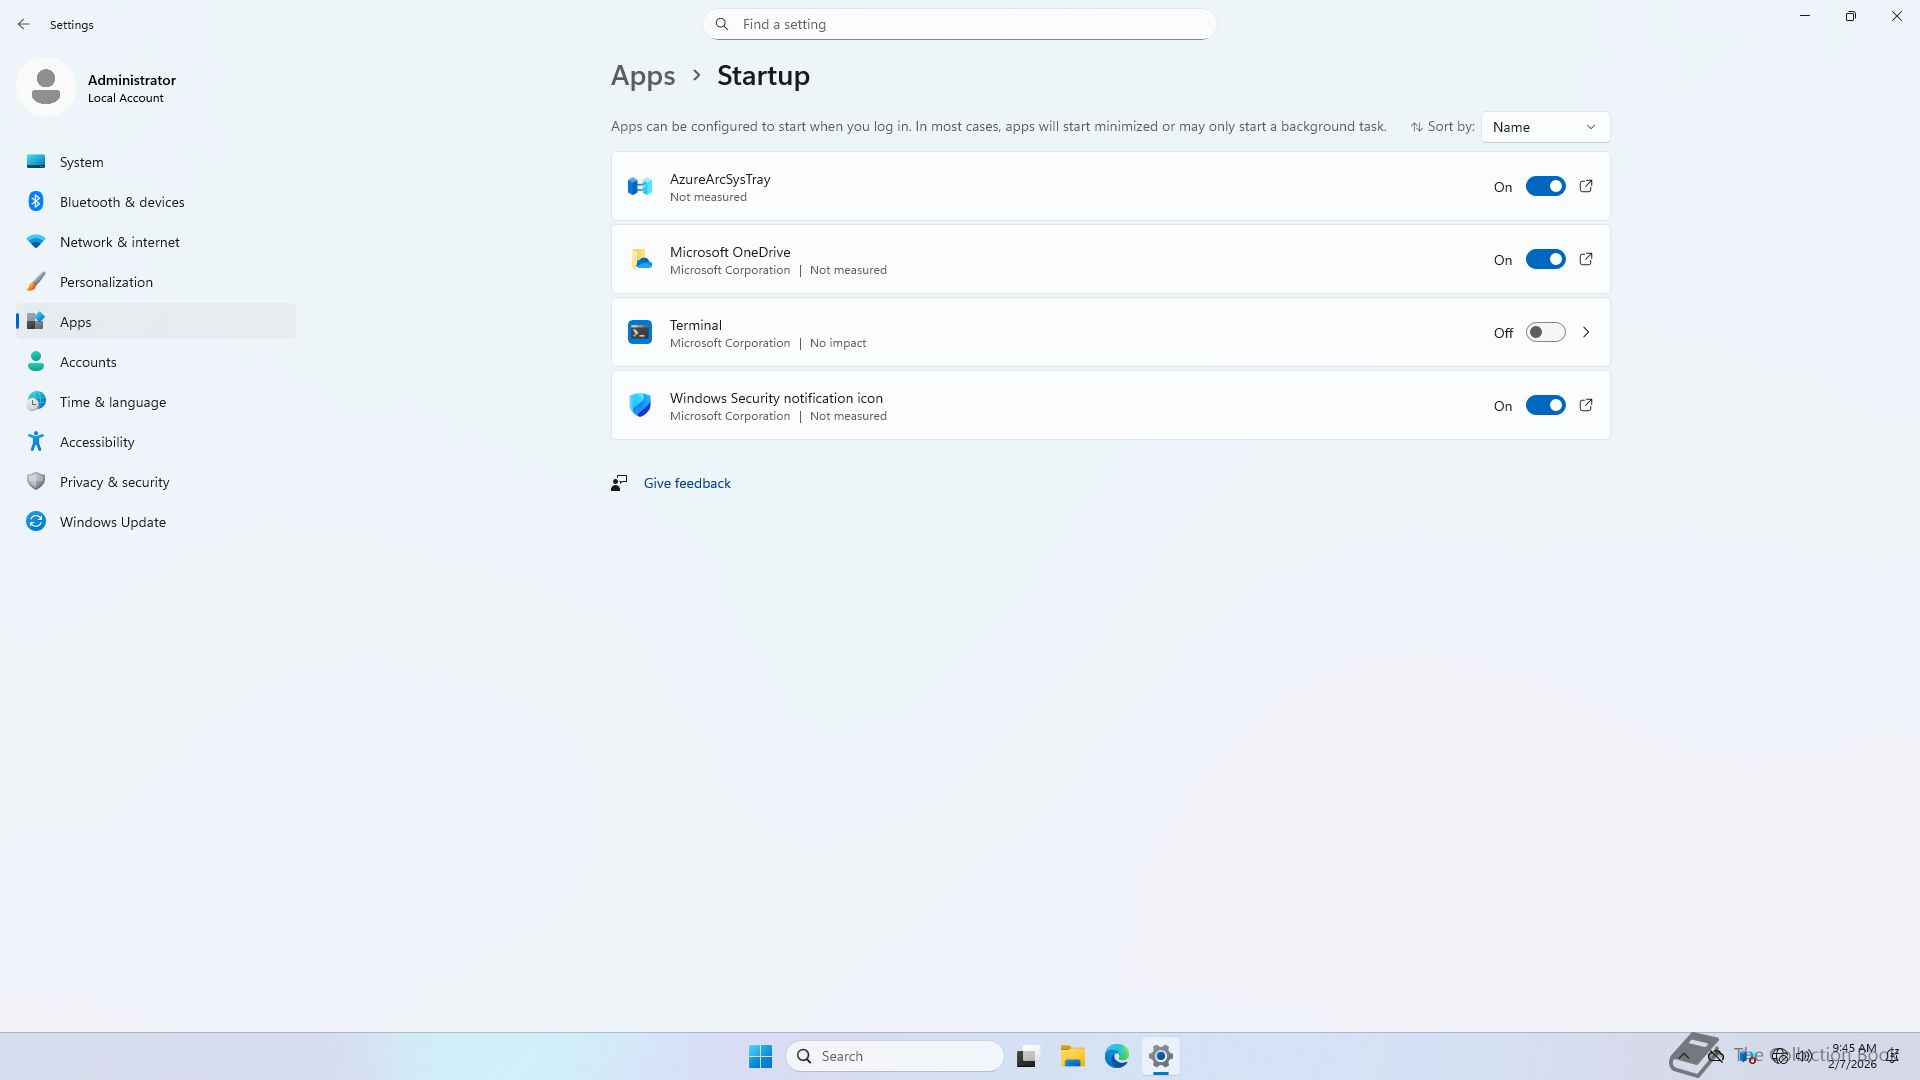Open Microsoft OneDrive external link icon
The image size is (1920, 1080).
[1586, 259]
